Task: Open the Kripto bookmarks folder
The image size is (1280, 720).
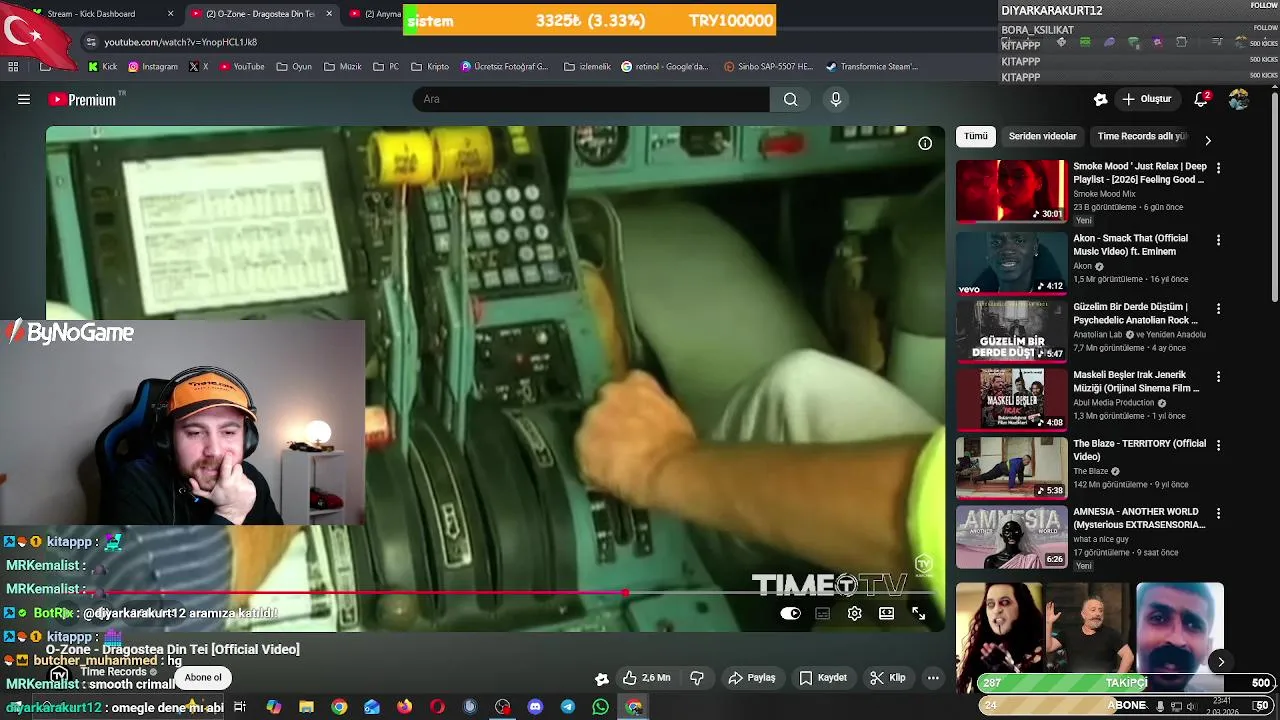Action: point(431,67)
